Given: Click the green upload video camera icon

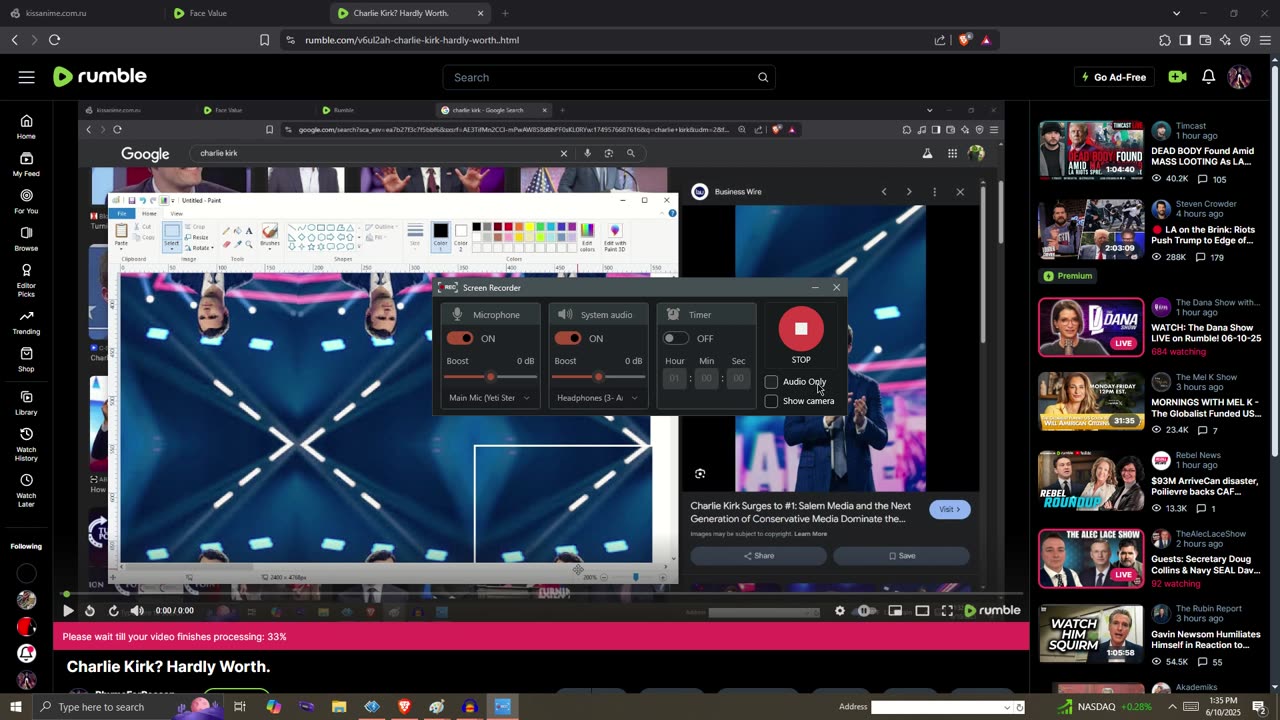Looking at the screenshot, I should point(1177,77).
